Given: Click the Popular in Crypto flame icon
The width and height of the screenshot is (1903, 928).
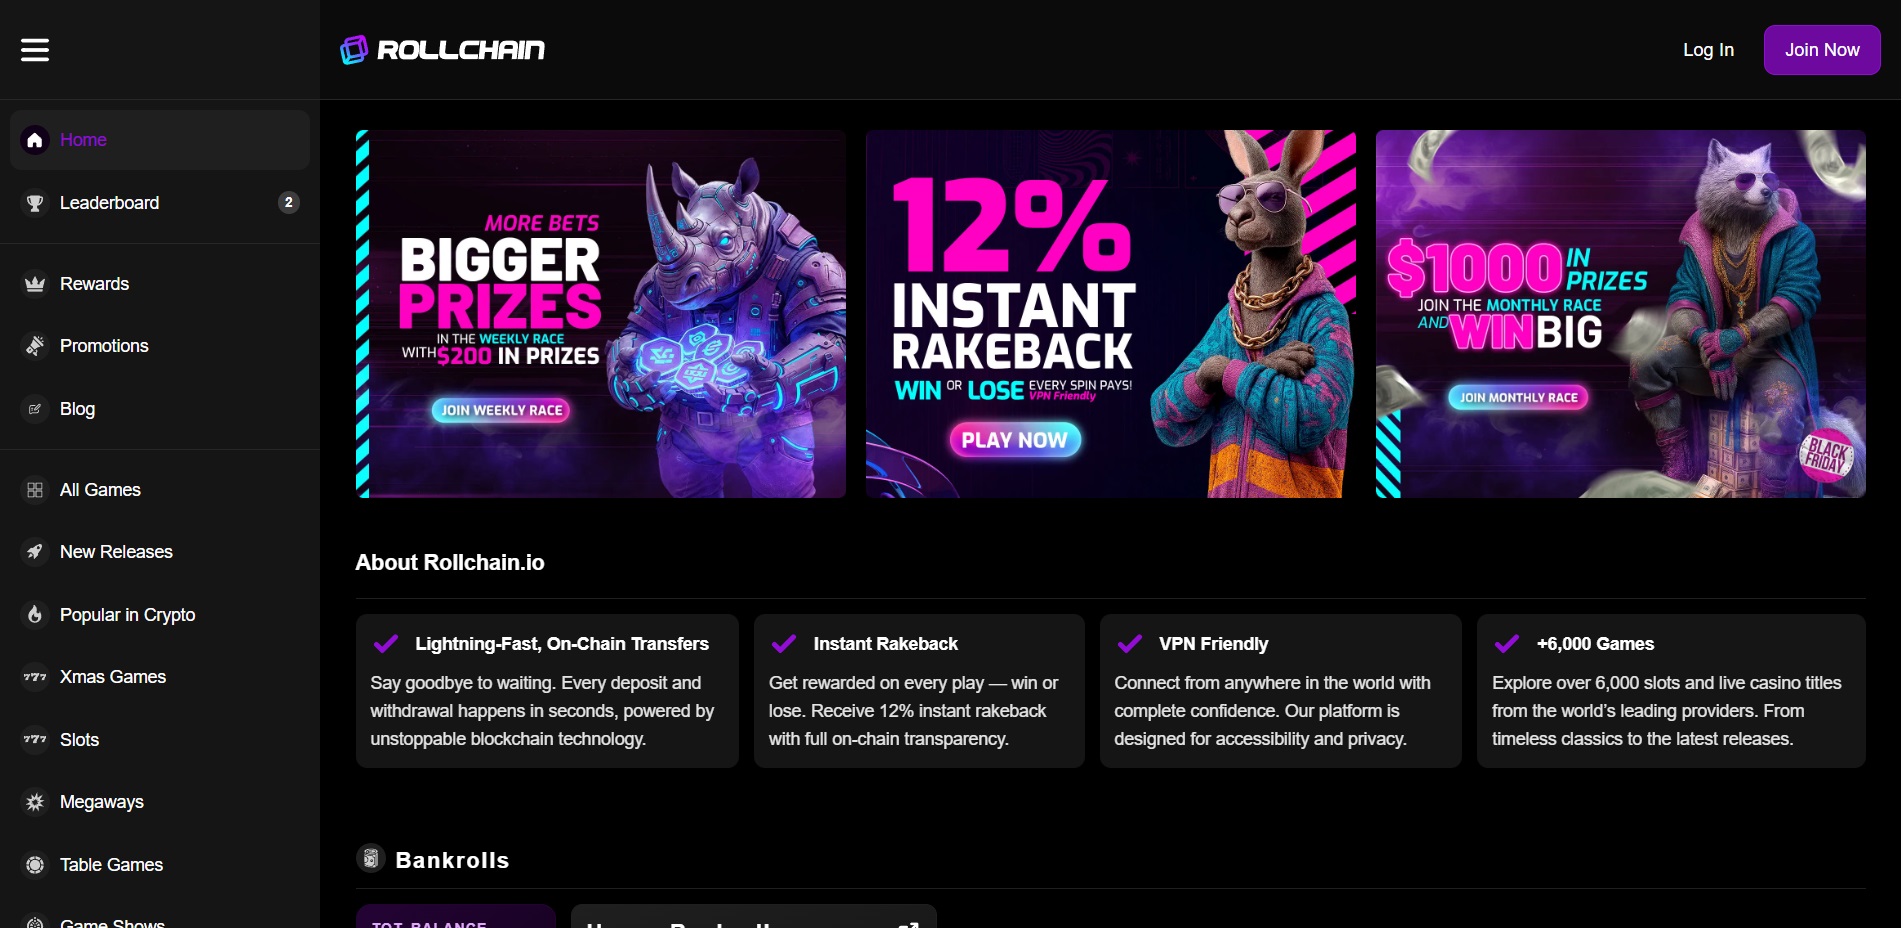Looking at the screenshot, I should 35,615.
